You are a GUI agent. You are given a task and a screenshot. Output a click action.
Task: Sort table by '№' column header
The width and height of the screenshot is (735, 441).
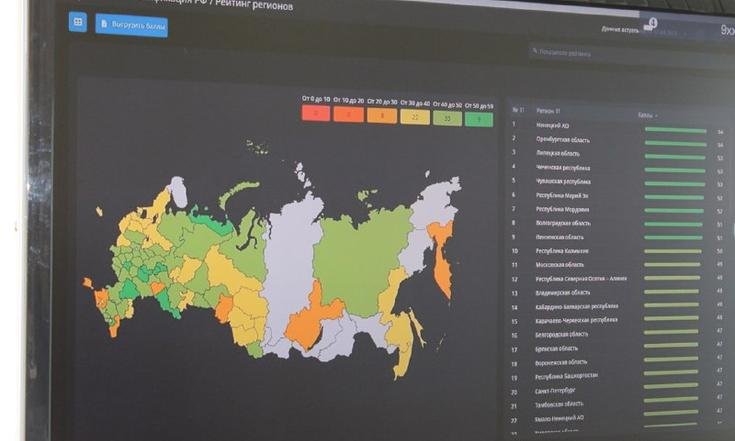(517, 109)
